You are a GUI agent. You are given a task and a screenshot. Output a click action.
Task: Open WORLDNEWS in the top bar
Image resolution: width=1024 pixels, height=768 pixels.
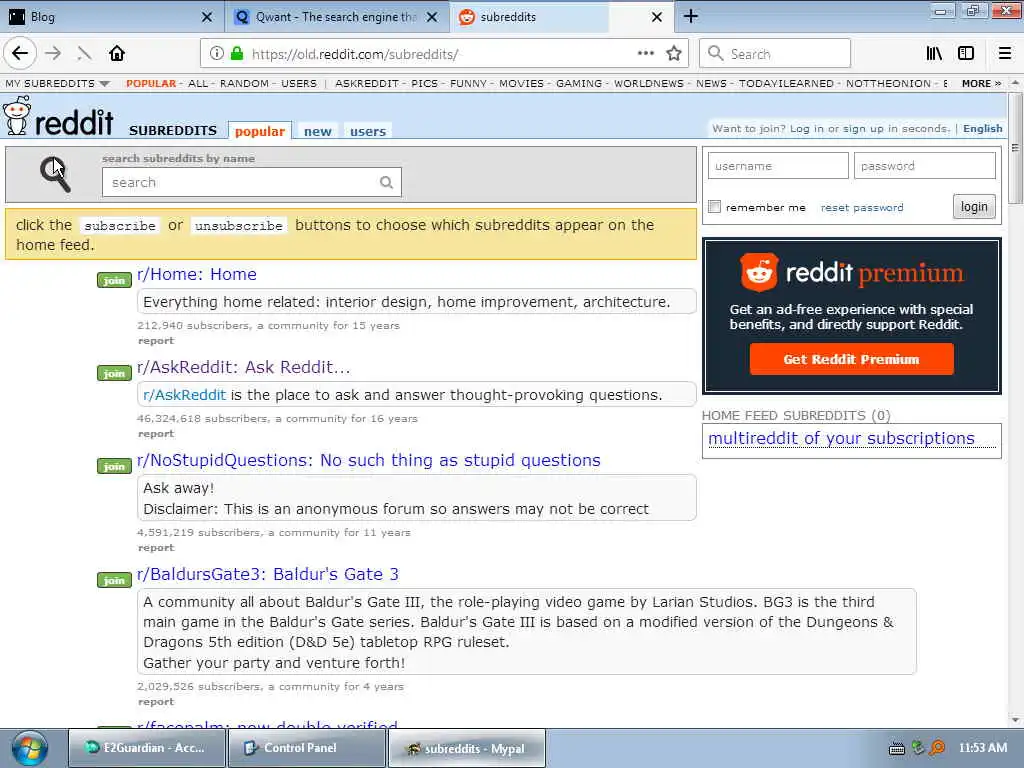[x=648, y=84]
